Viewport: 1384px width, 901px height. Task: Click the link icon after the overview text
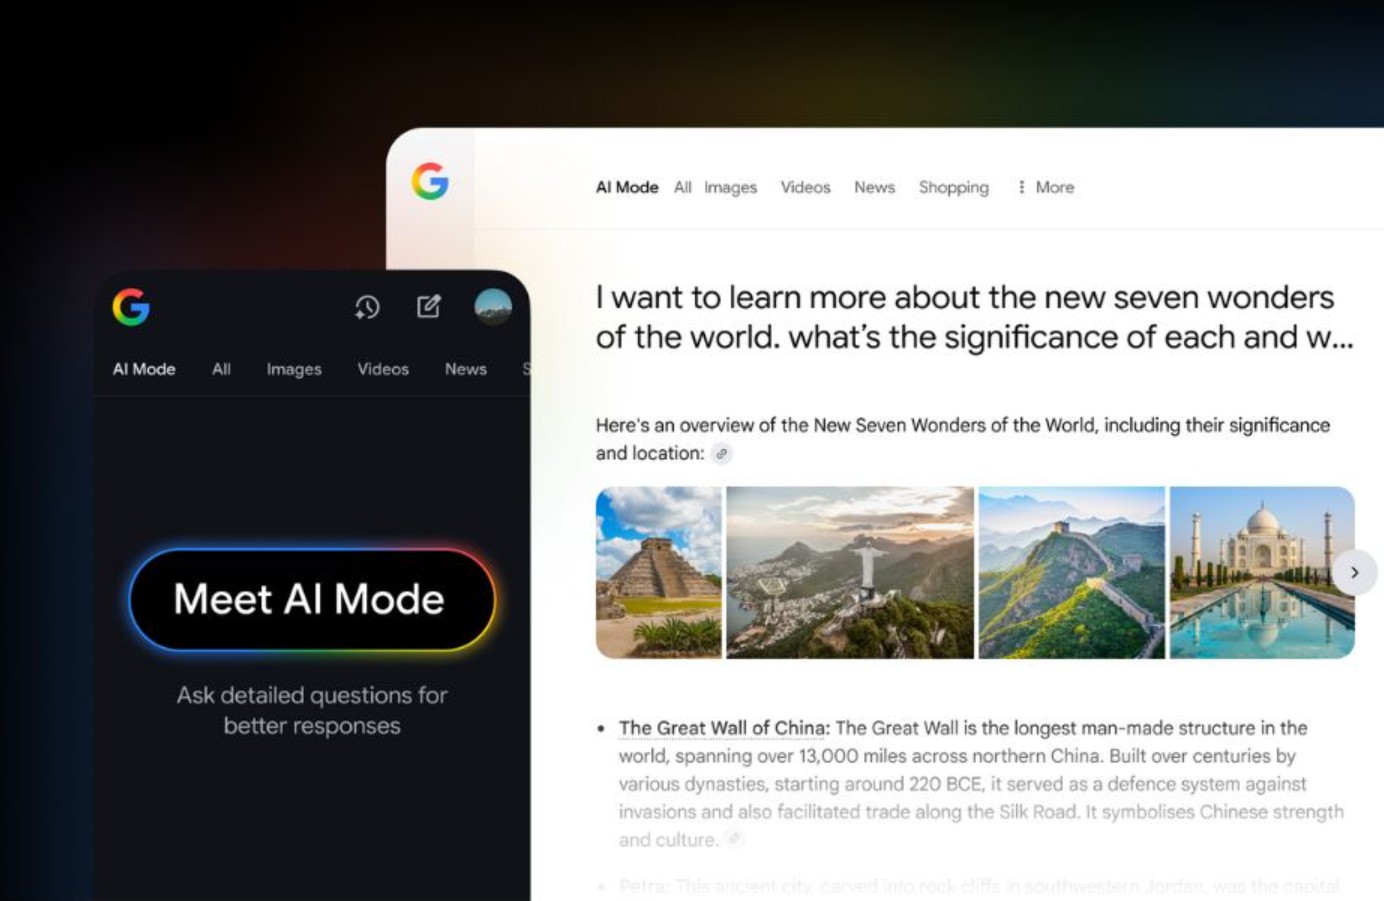coord(721,454)
